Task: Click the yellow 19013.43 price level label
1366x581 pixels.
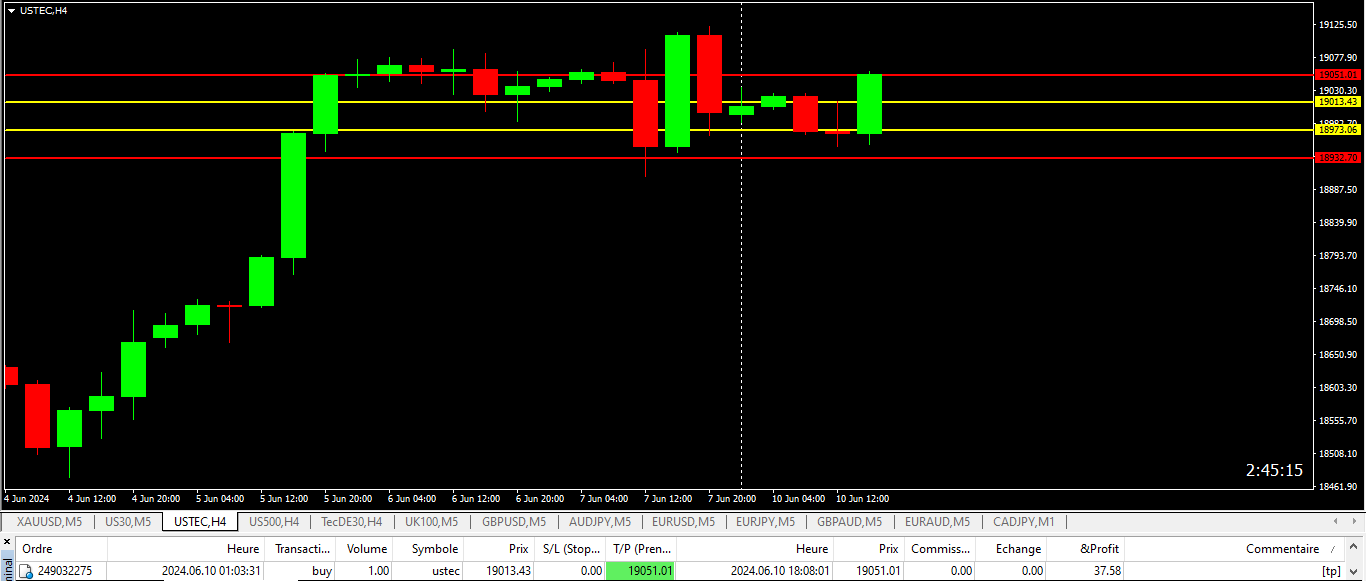Action: (x=1338, y=102)
